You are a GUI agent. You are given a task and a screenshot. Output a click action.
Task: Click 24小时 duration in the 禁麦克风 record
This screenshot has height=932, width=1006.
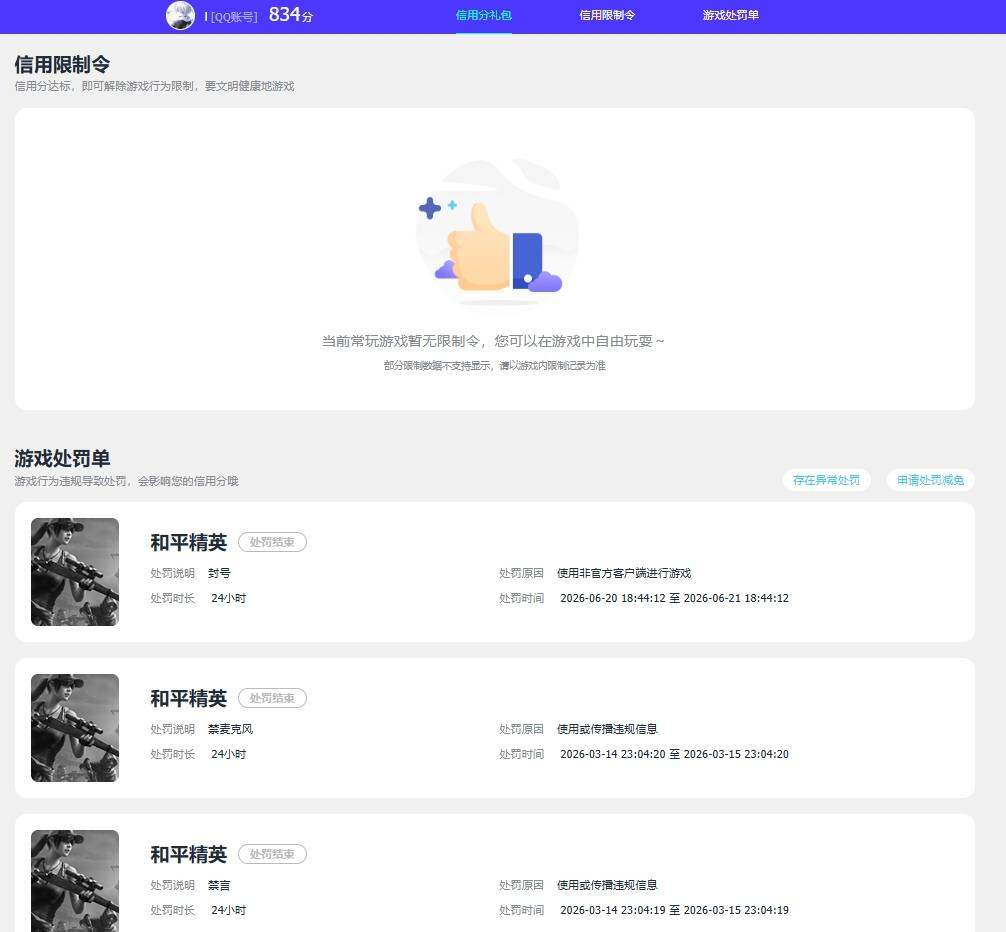click(x=229, y=754)
